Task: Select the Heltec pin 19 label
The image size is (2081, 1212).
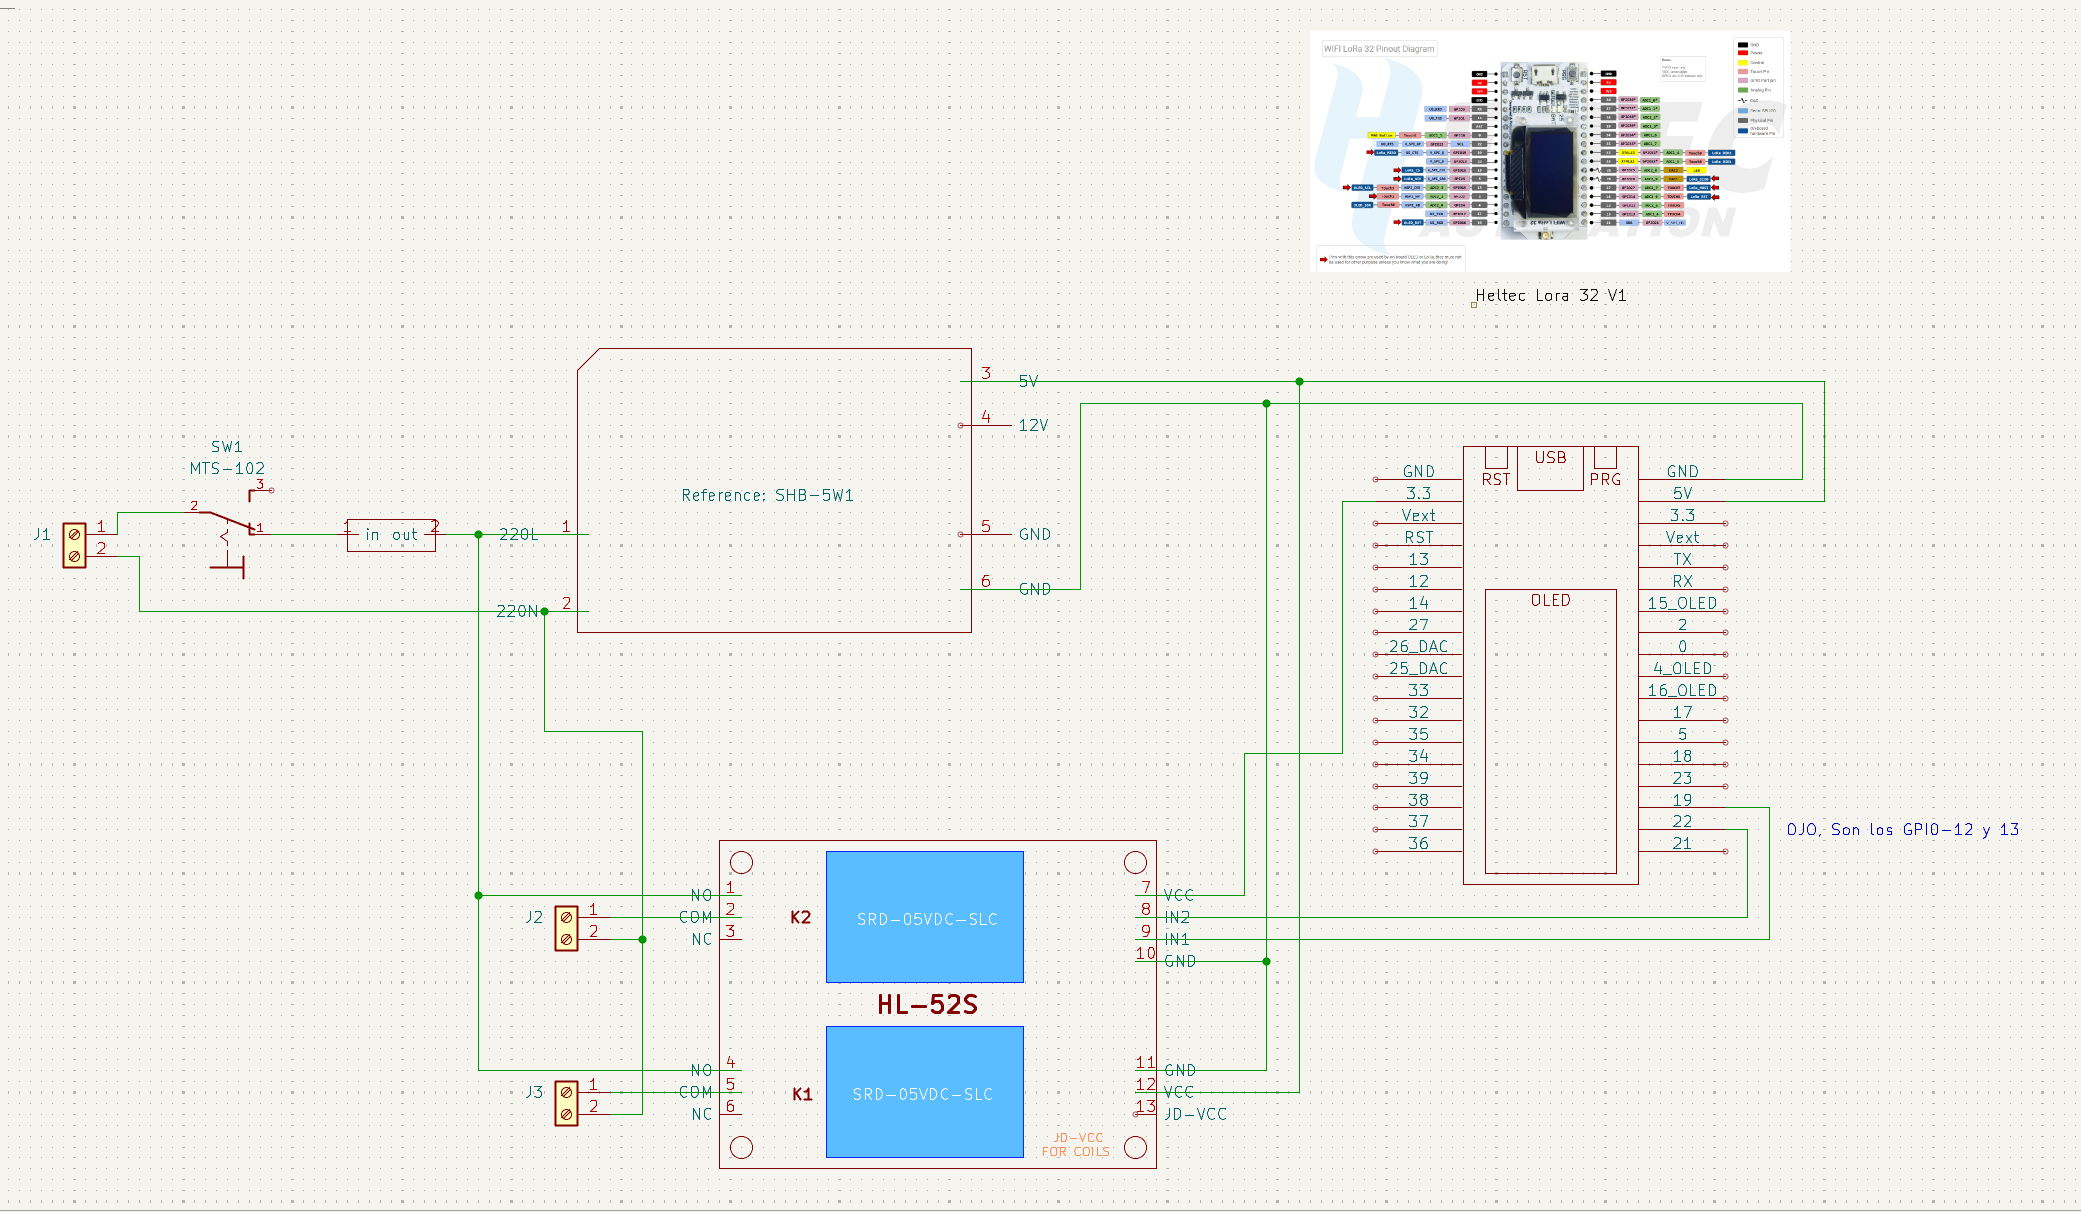Action: (x=1682, y=800)
